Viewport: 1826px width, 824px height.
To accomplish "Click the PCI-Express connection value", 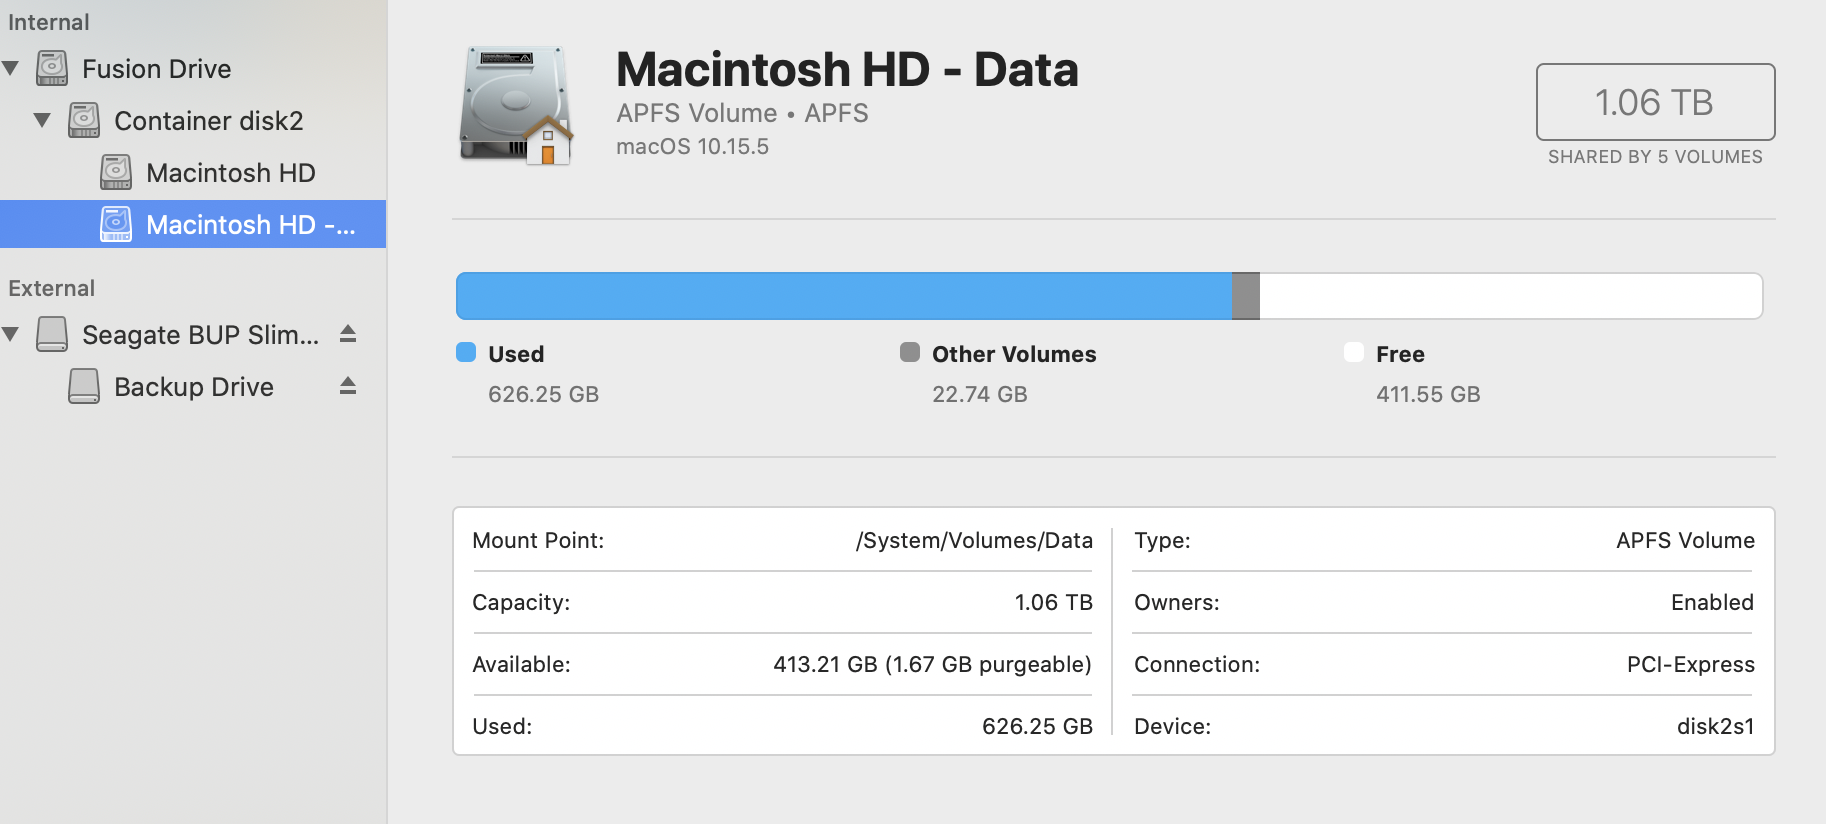I will [x=1690, y=665].
